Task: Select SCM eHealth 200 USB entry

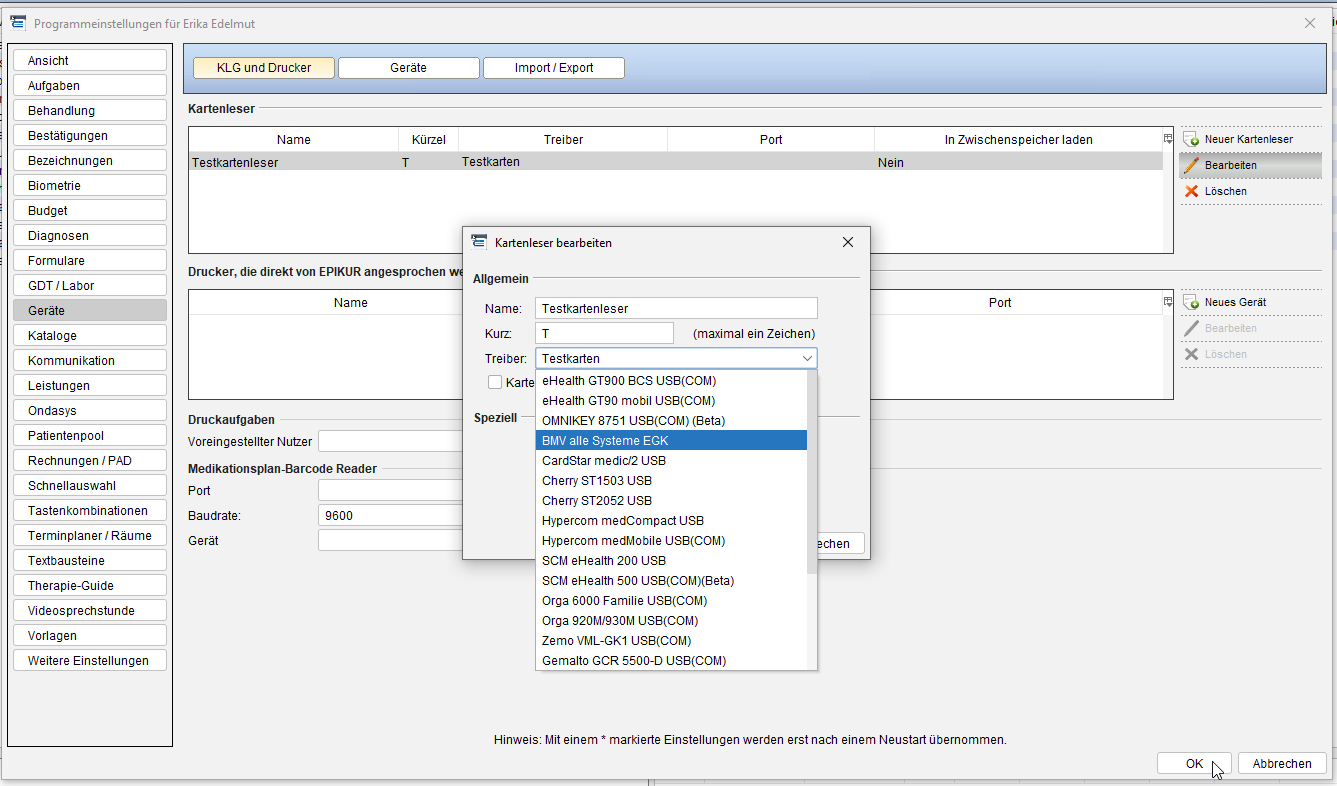Action: (671, 560)
